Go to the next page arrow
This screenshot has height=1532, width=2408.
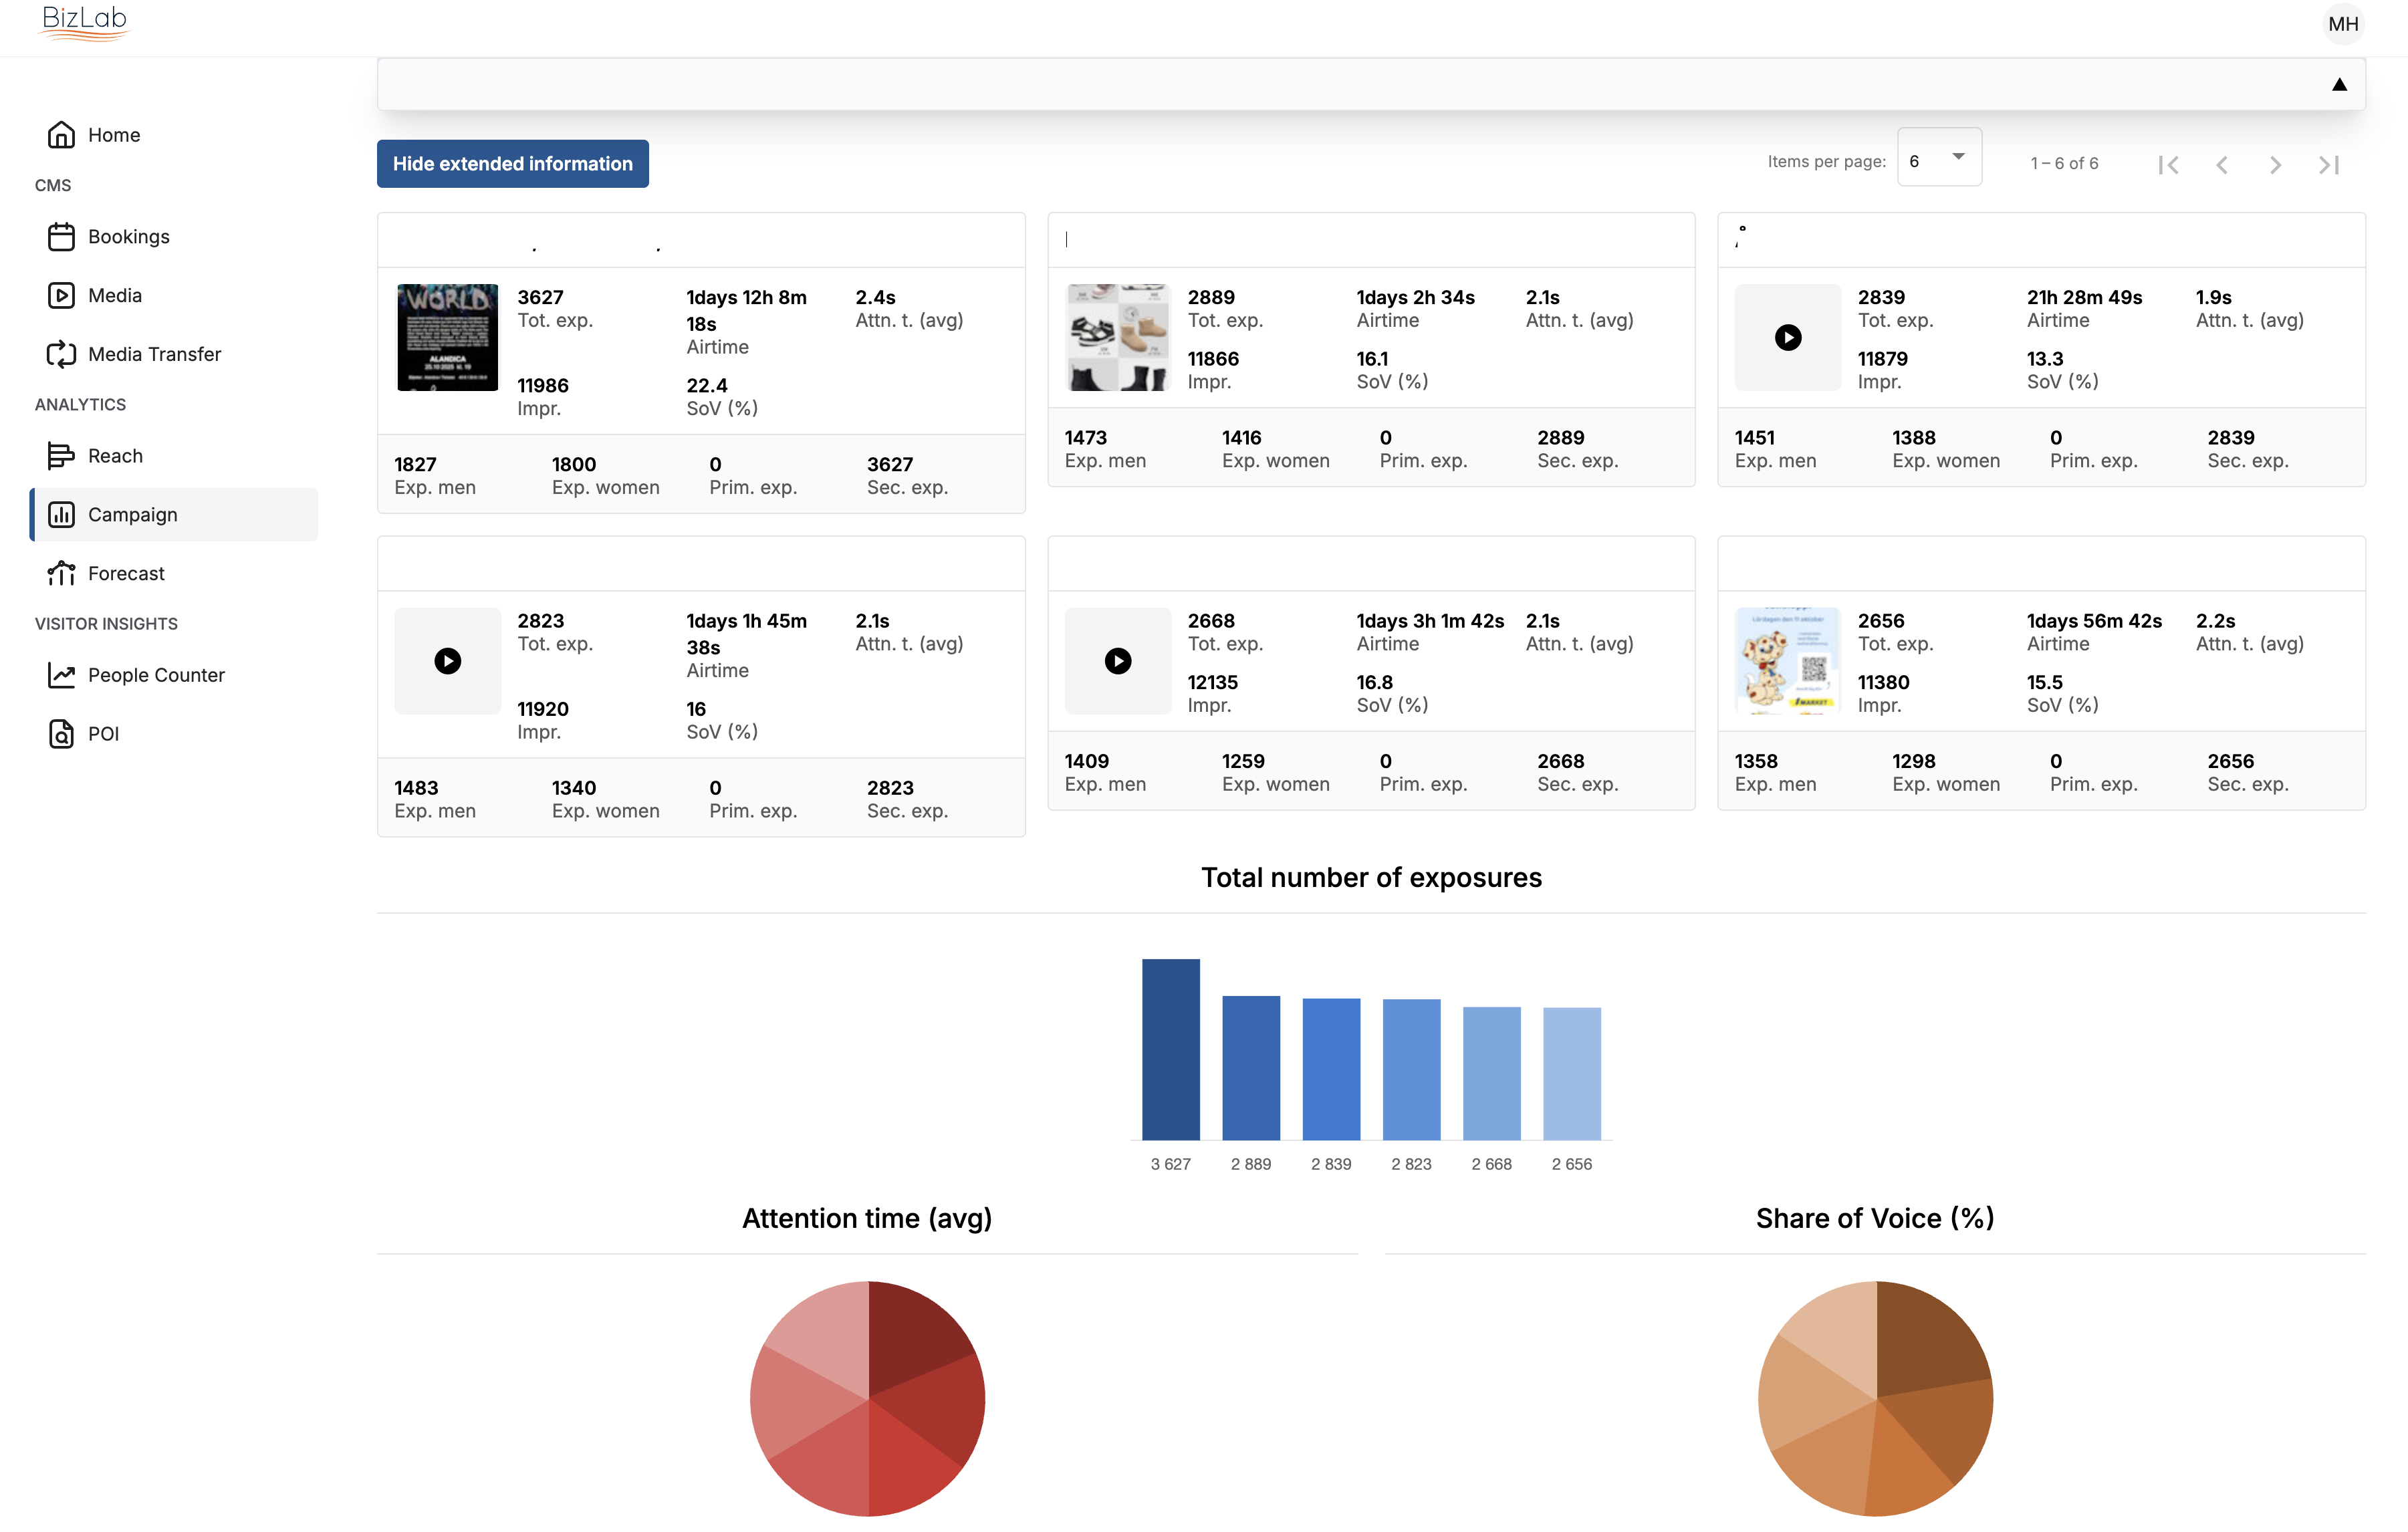pyautogui.click(x=2275, y=165)
